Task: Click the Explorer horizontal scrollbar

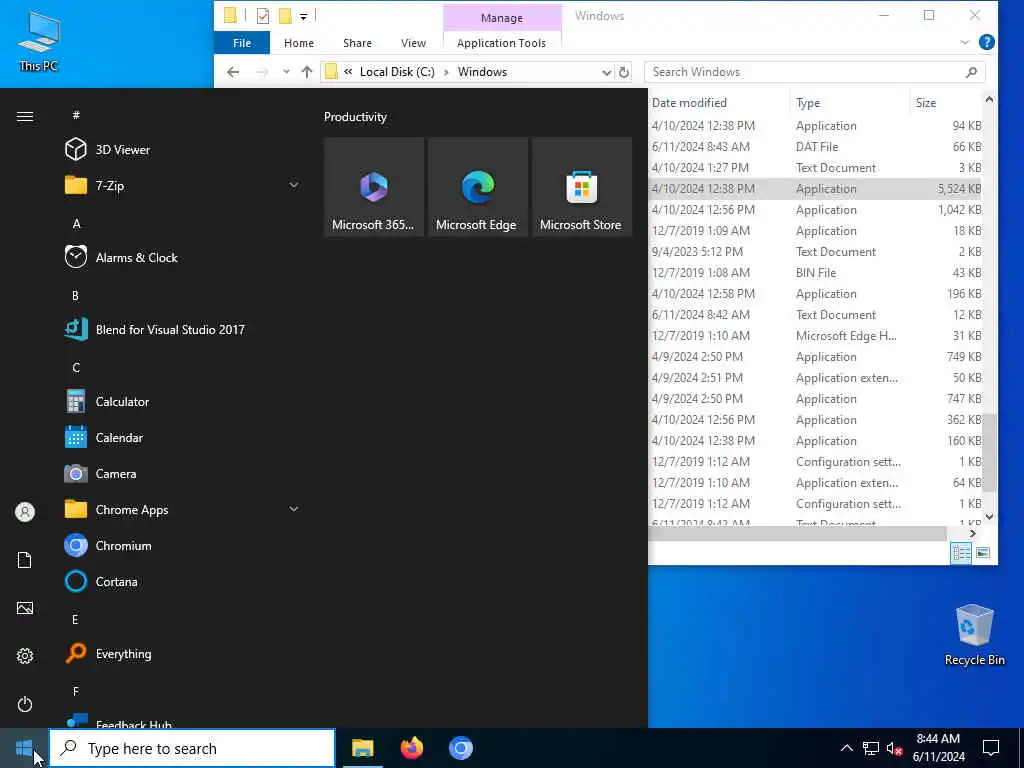Action: point(797,534)
